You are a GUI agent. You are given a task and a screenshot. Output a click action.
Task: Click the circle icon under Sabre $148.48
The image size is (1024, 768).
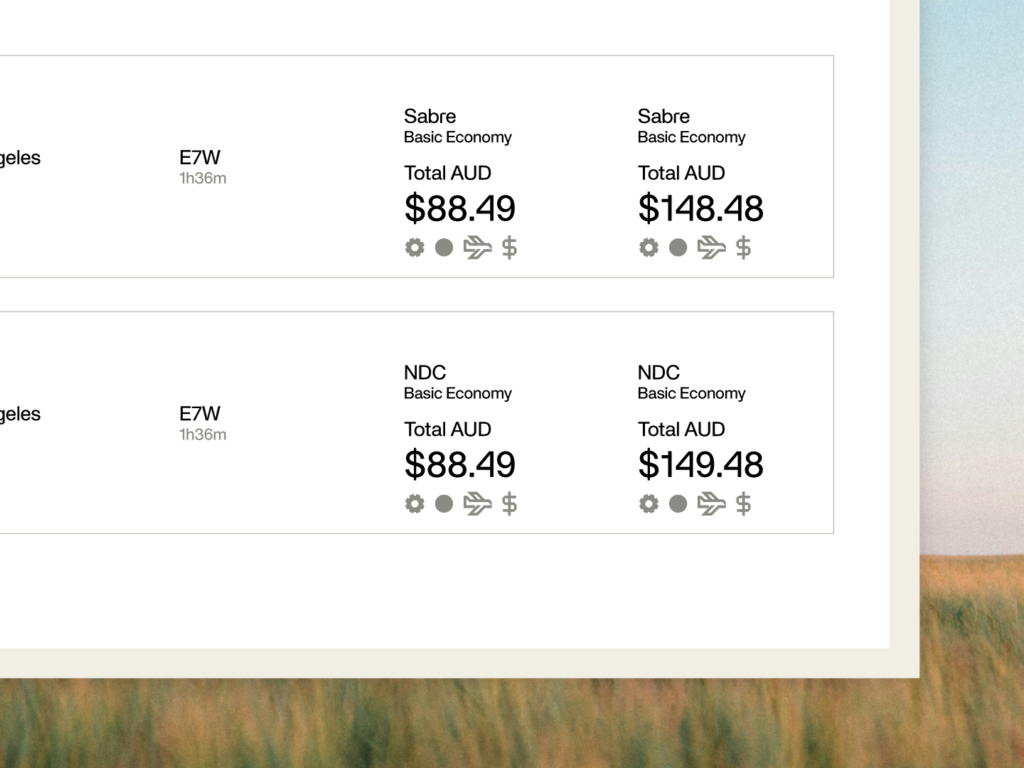(x=678, y=248)
